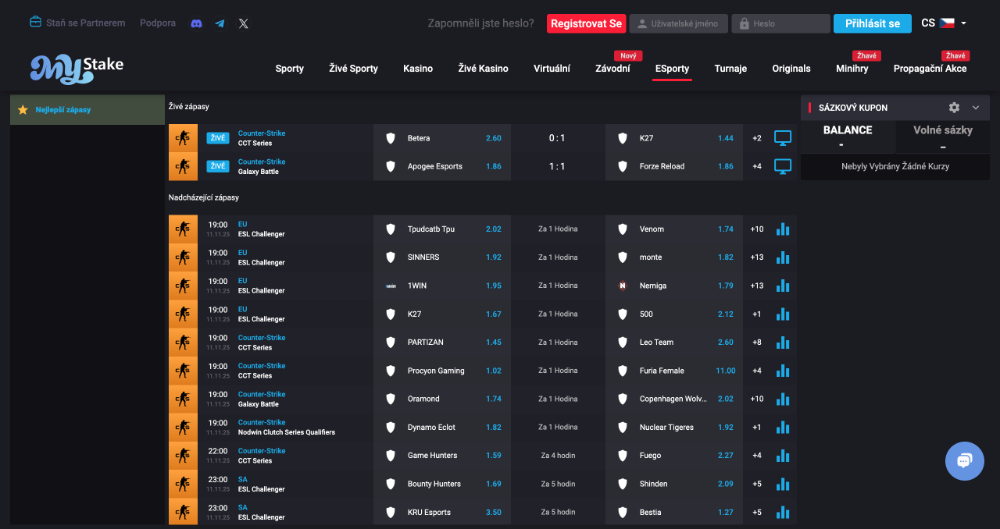1000x529 pixels.
Task: Expand +13 more markets for 1WIN match
Action: tap(757, 286)
